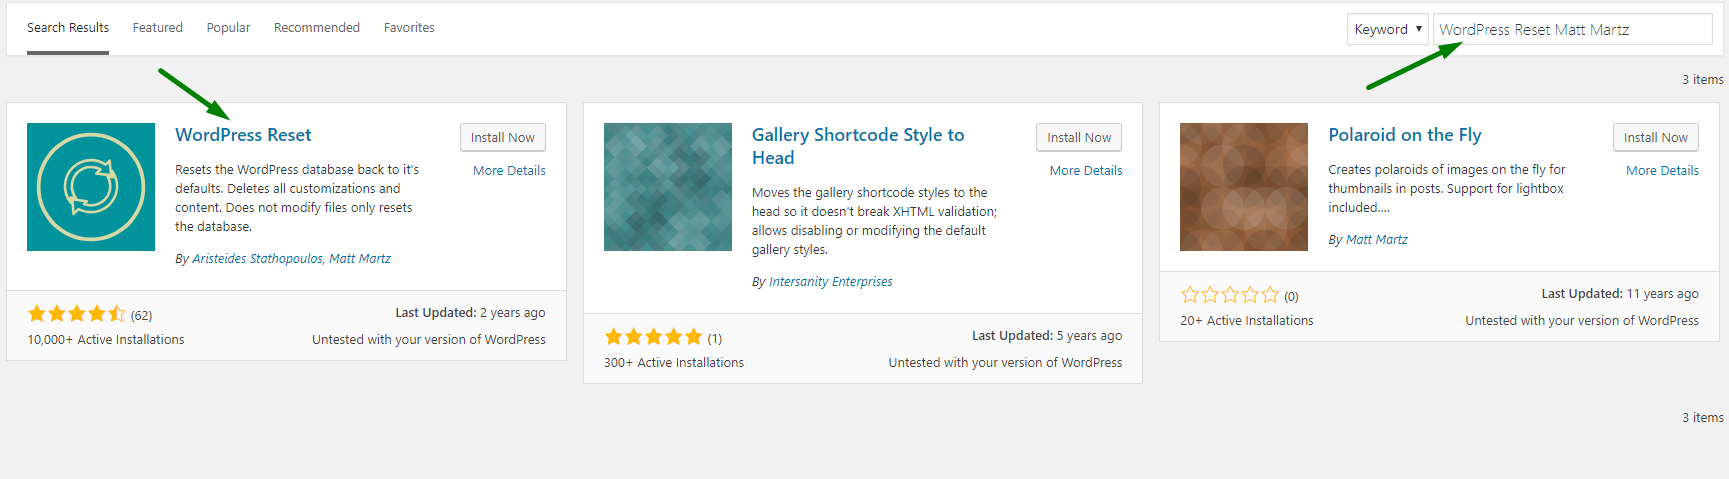Viewport: 1729px width, 479px height.
Task: Click the WordPress Reset description text
Action: pos(297,198)
